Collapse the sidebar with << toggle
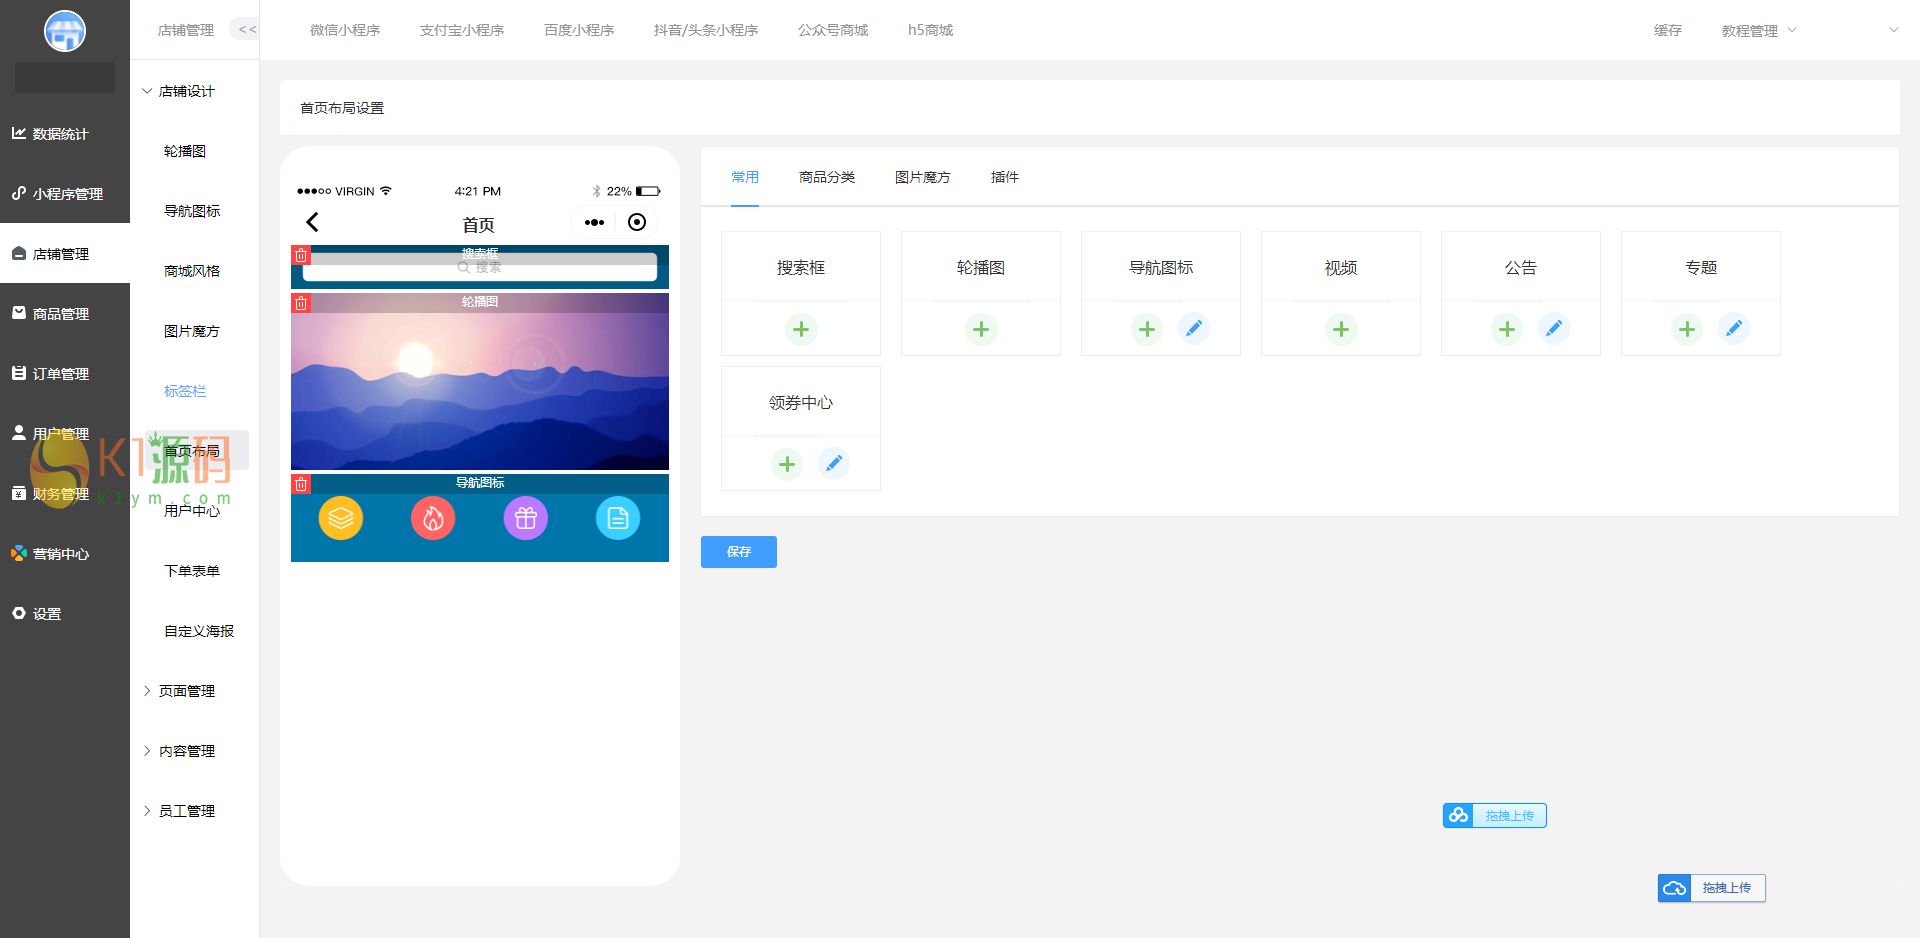Screen dimensions: 1920x938 click(x=246, y=30)
